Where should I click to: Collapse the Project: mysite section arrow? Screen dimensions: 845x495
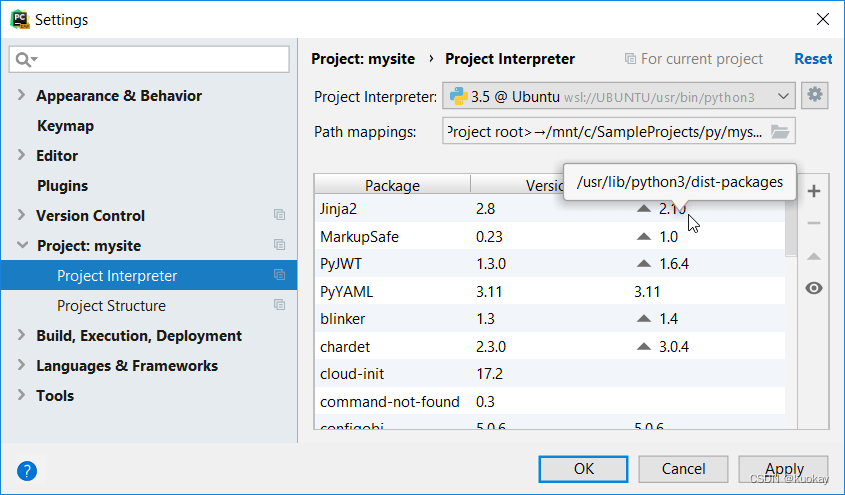(22, 245)
